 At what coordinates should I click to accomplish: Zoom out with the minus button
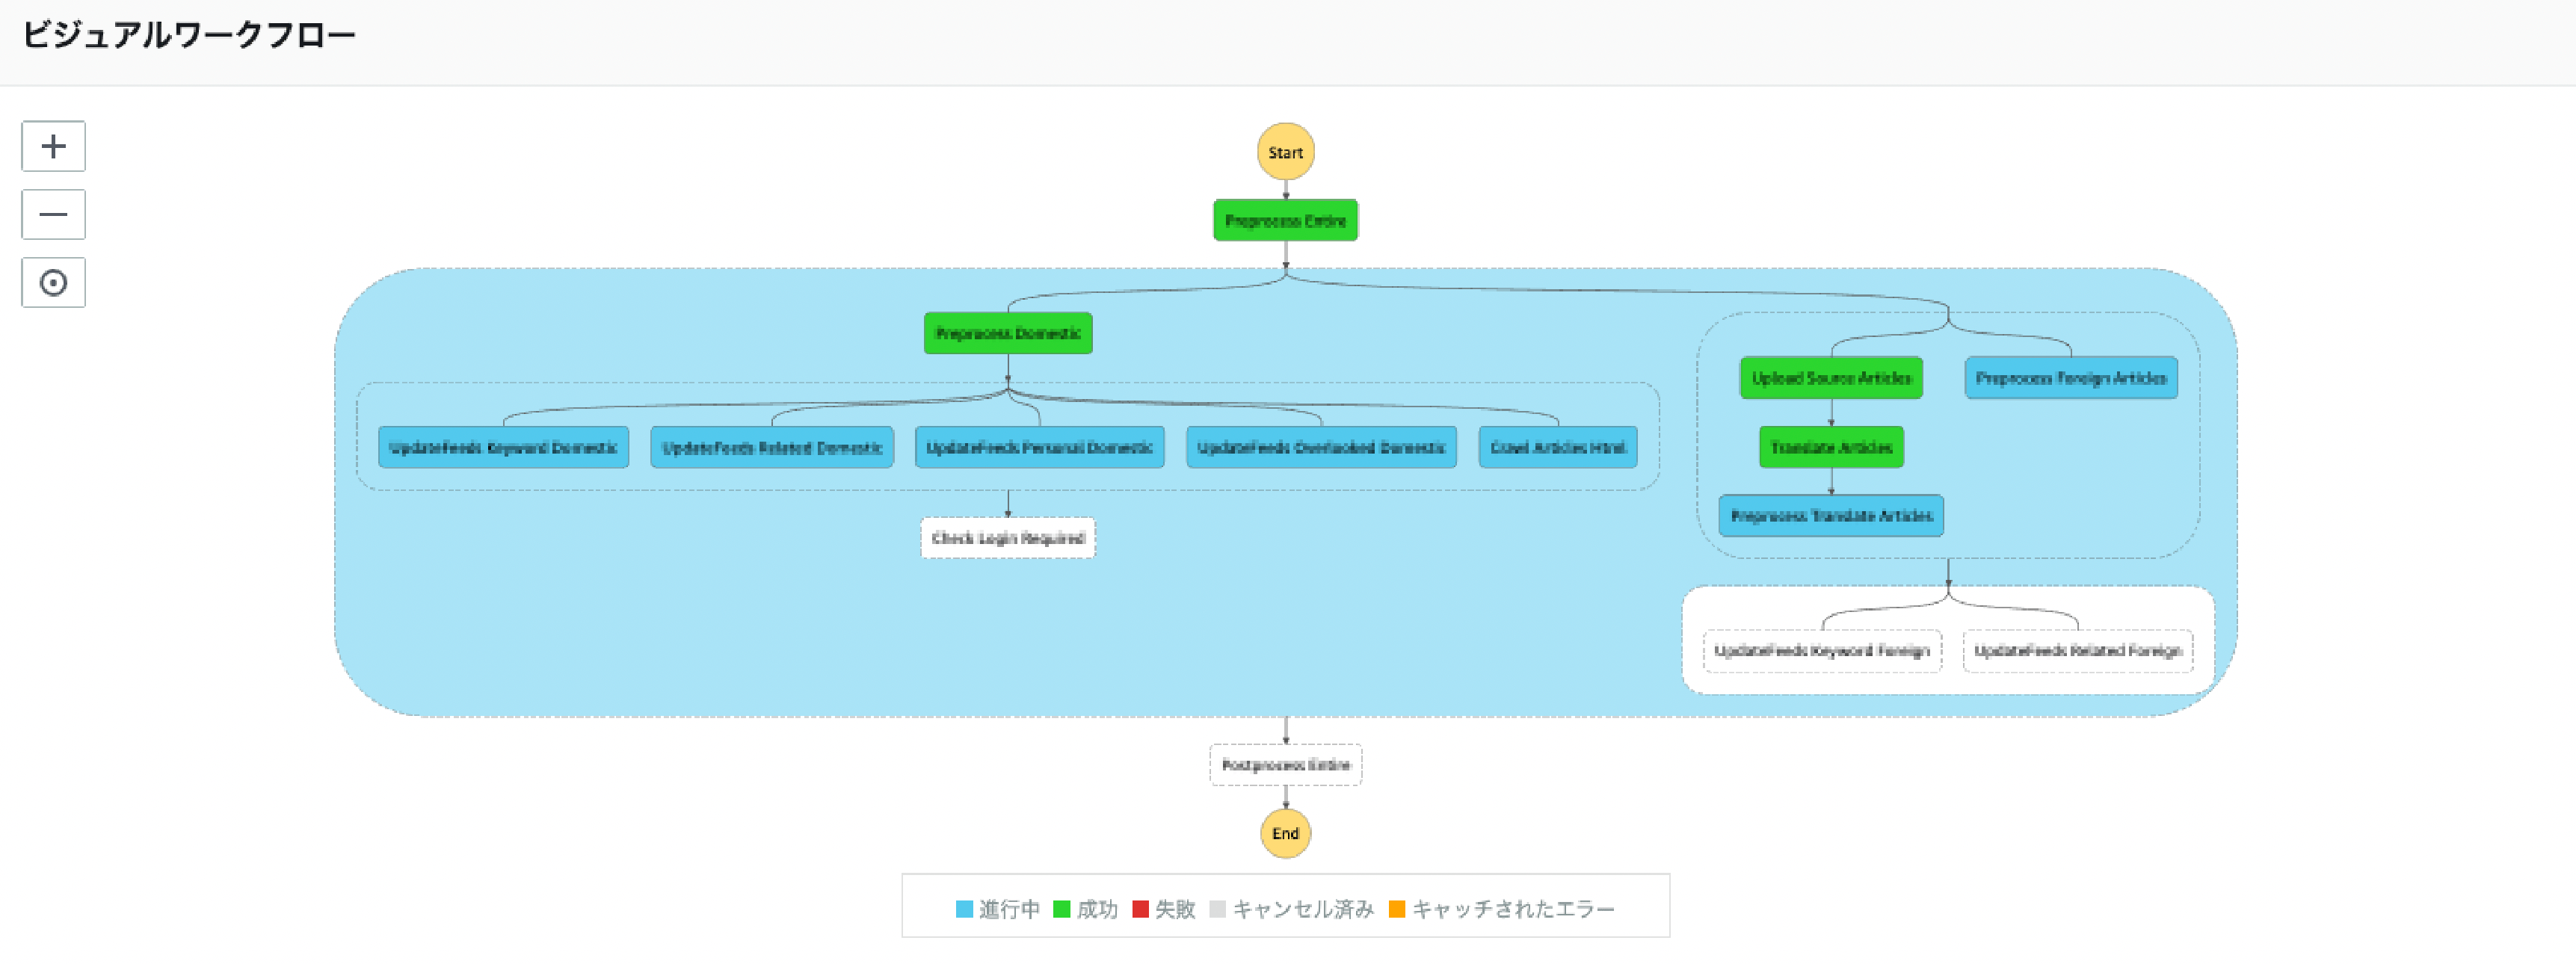(53, 214)
